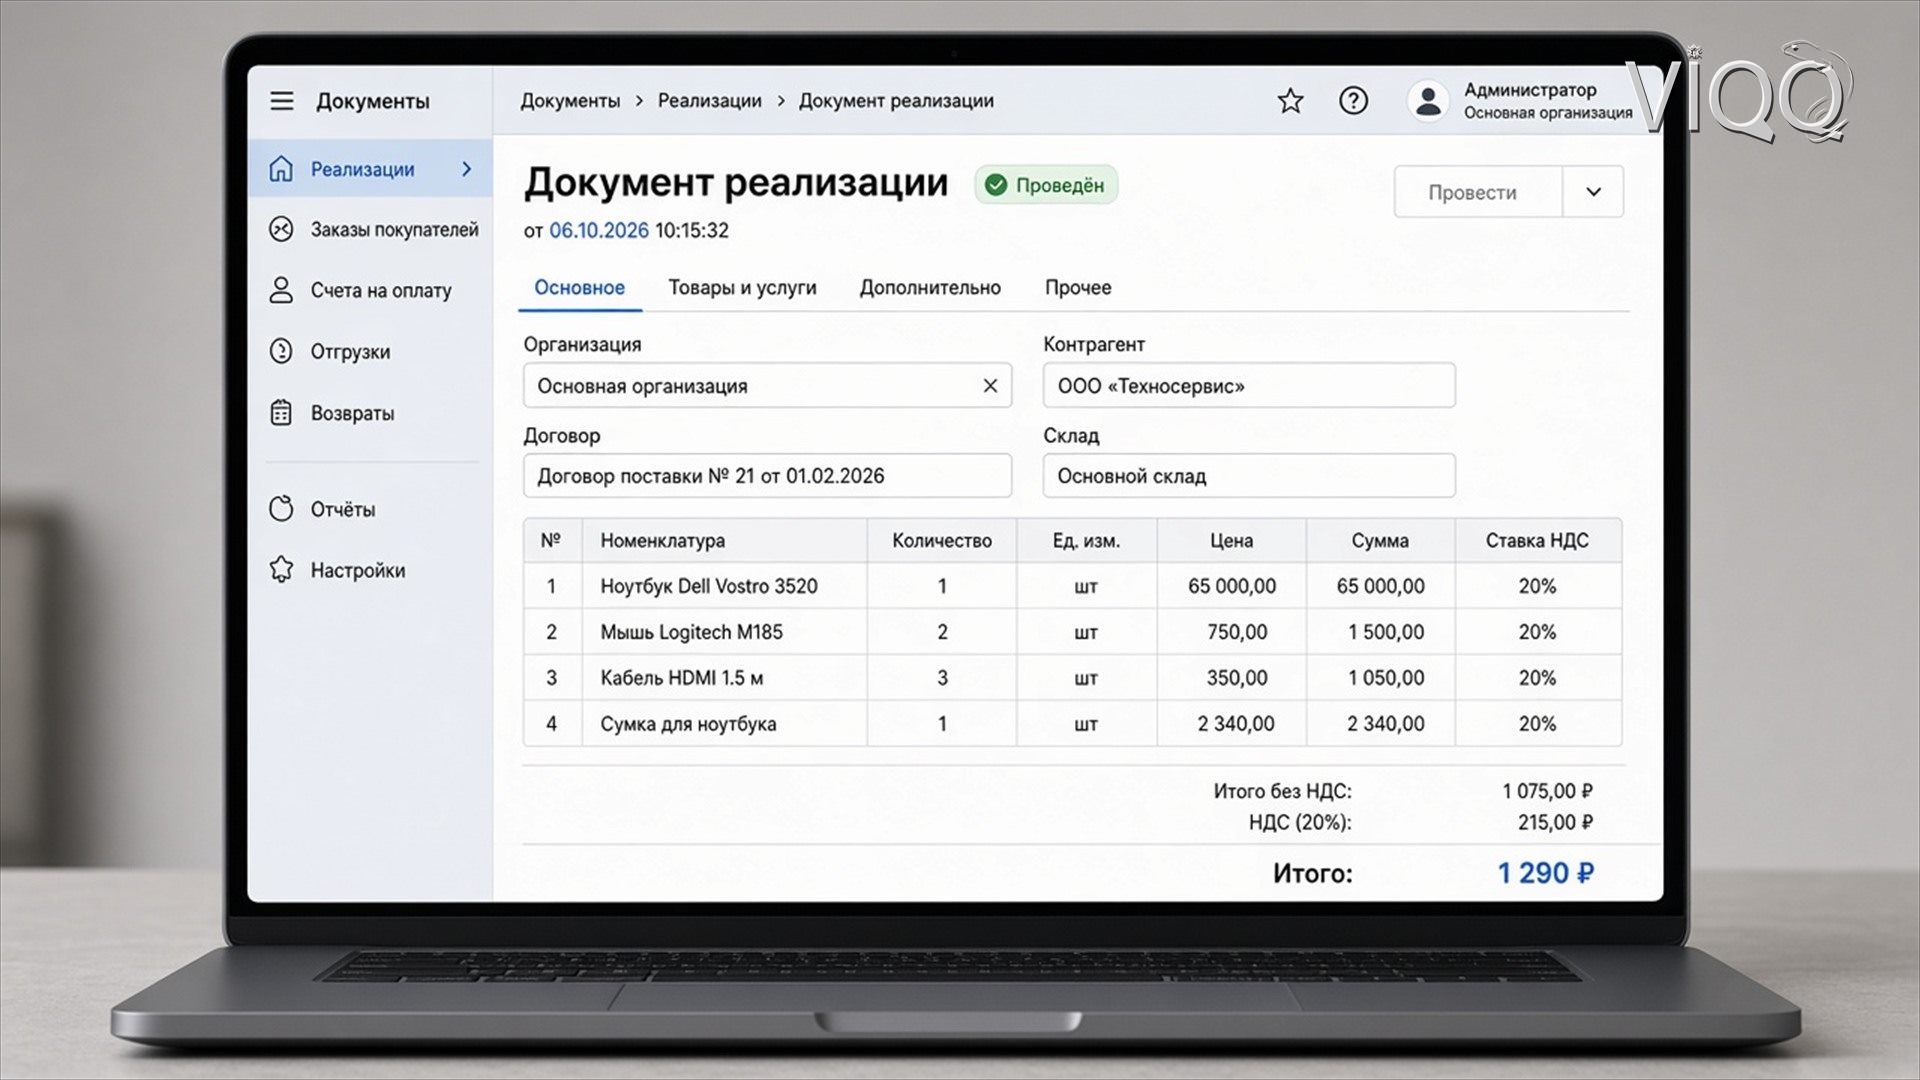Open the hamburger menu icon
This screenshot has width=1920, height=1080.
282,101
